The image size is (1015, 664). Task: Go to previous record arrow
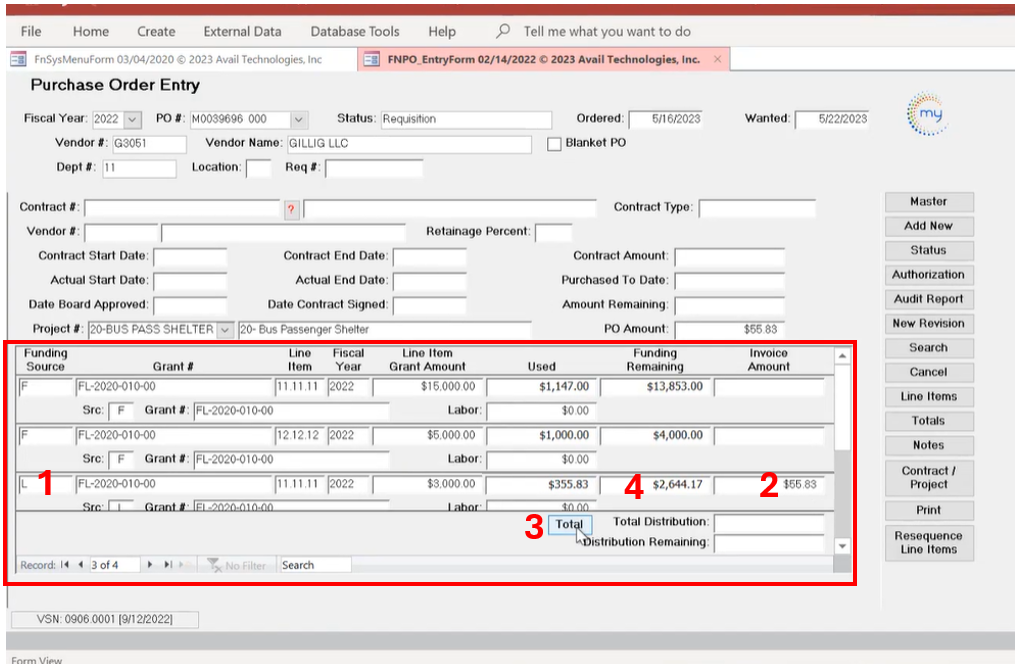click(80, 565)
